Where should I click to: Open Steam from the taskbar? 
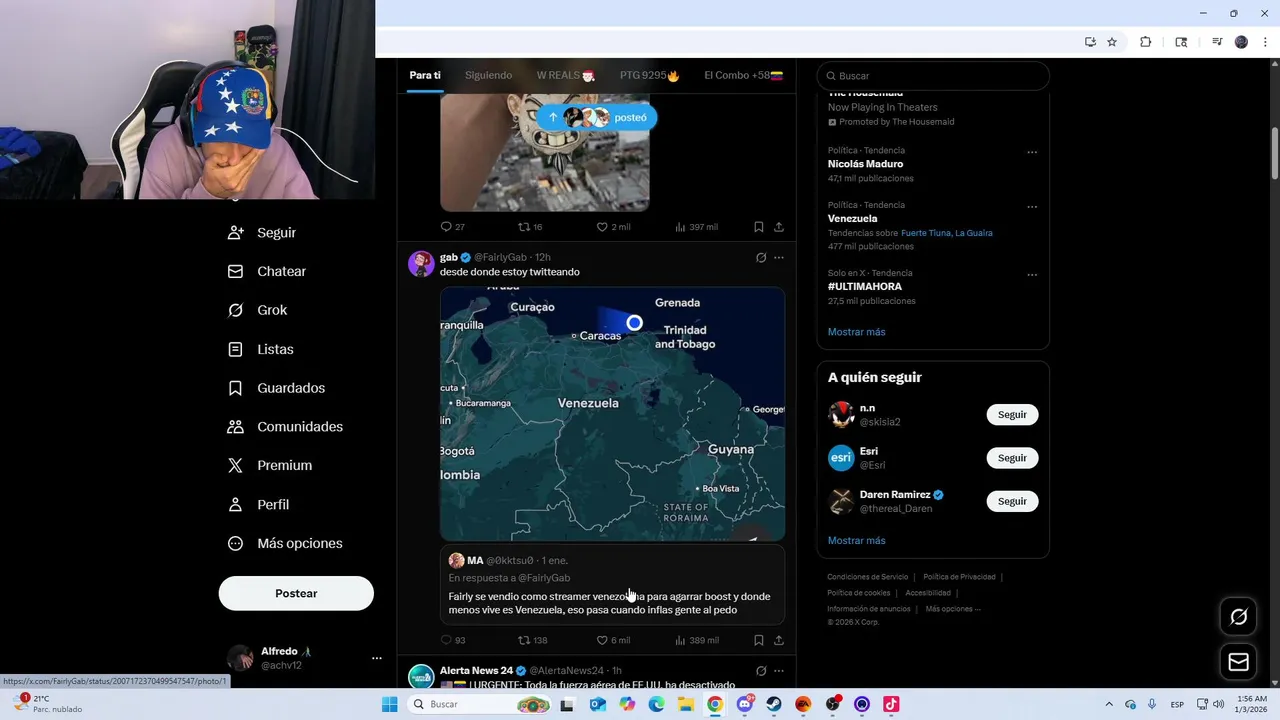(774, 704)
